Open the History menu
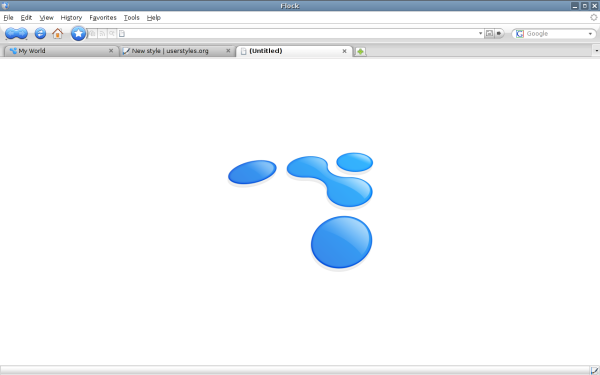The image size is (600, 375). coord(71,18)
